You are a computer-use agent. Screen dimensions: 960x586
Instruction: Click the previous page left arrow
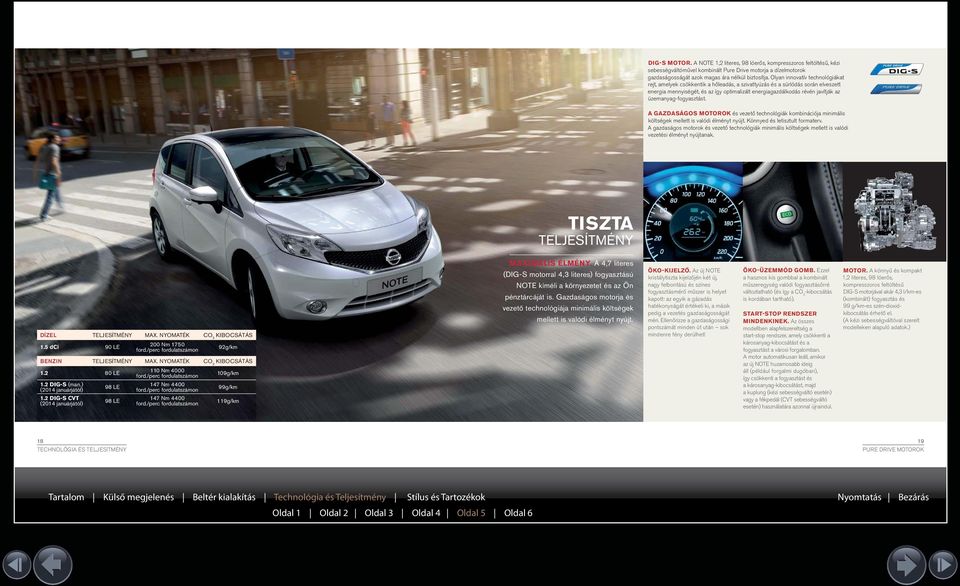click(x=53, y=565)
